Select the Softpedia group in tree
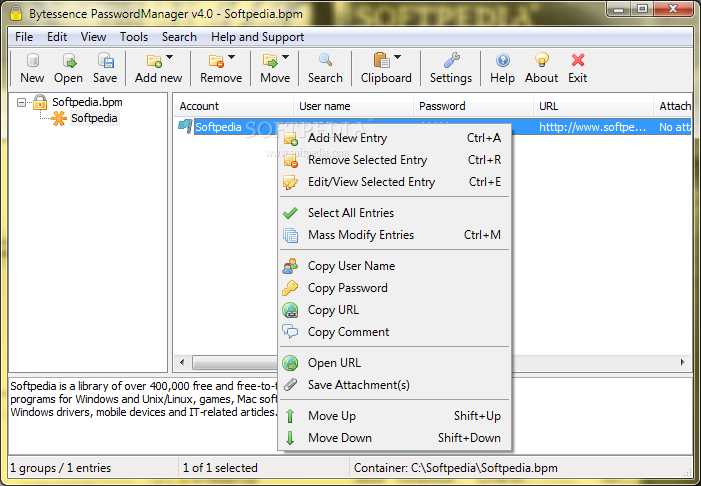The width and height of the screenshot is (701, 486). [94, 118]
